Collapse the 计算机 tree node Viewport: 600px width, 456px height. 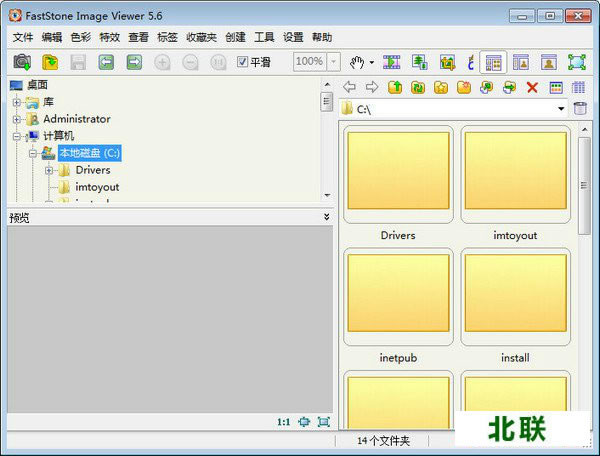[x=16, y=136]
